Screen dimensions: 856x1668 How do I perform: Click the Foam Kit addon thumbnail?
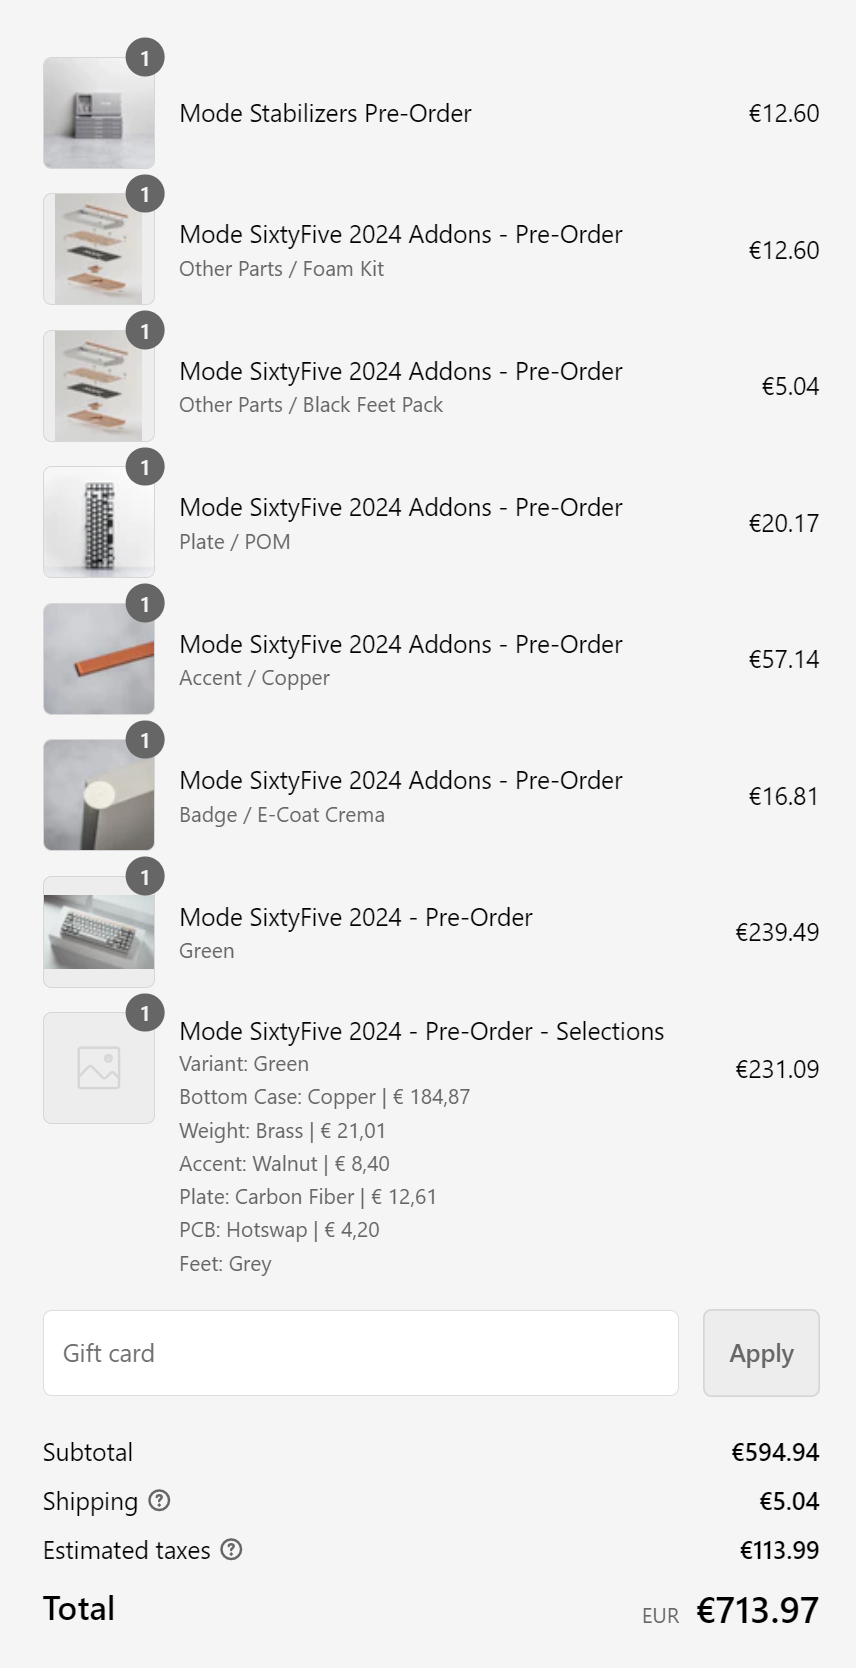98,249
